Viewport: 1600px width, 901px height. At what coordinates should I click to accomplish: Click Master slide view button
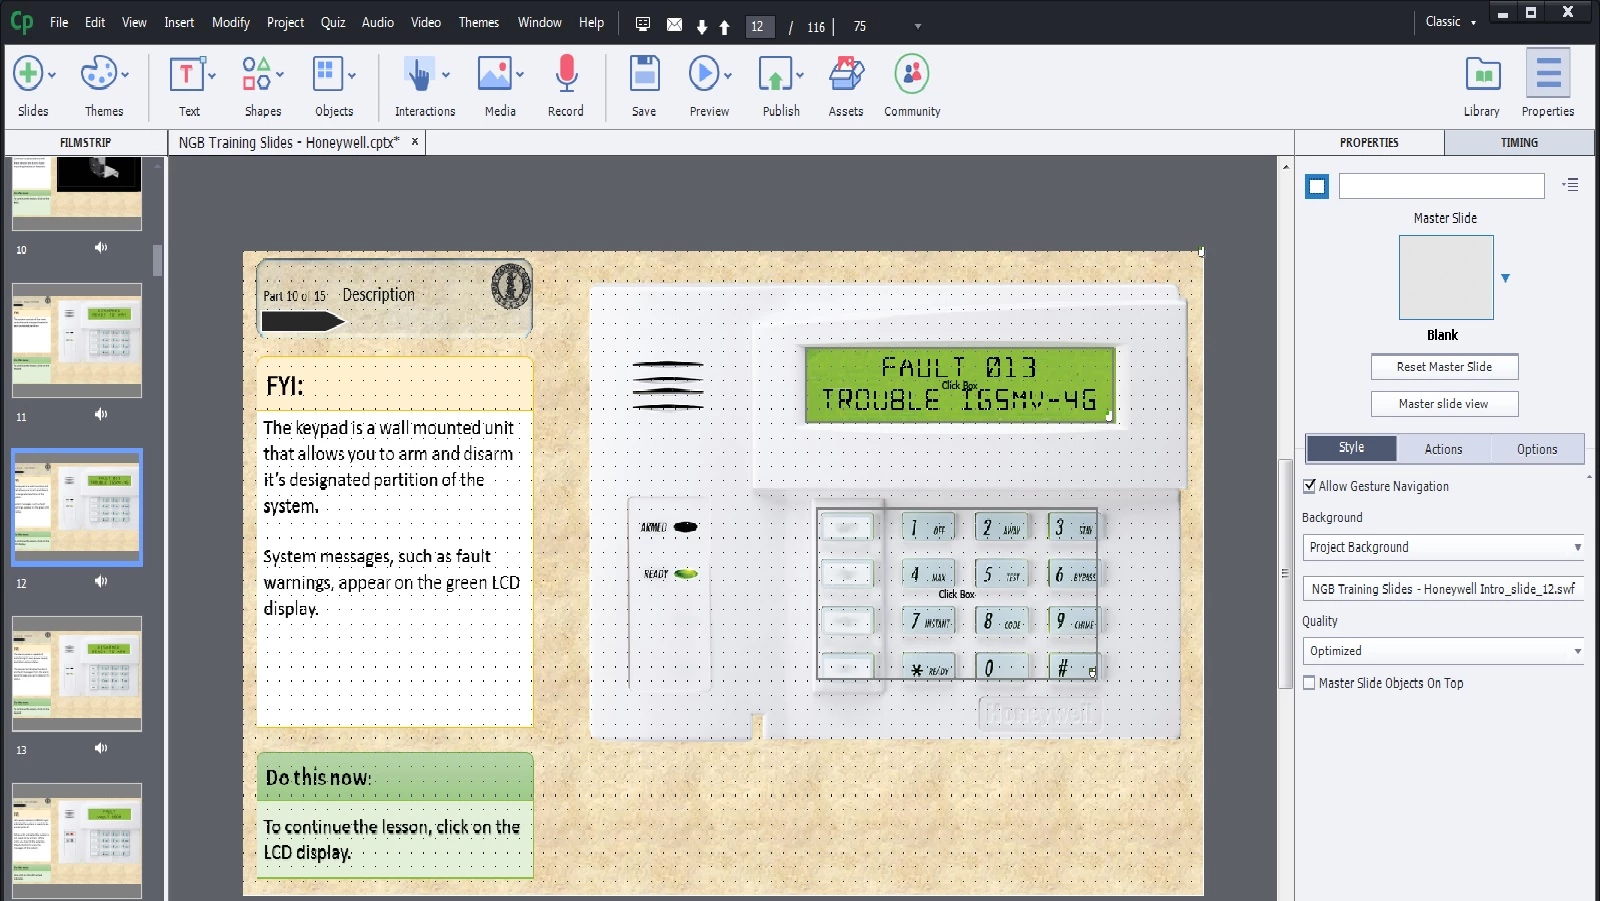click(x=1444, y=404)
